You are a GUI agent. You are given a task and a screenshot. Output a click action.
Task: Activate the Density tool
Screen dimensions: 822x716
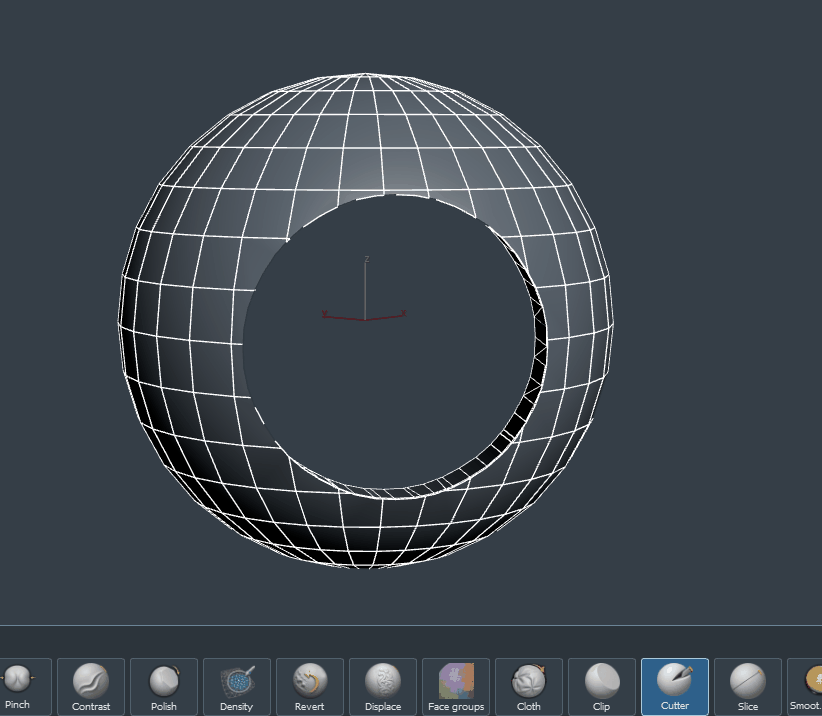[x=236, y=687]
